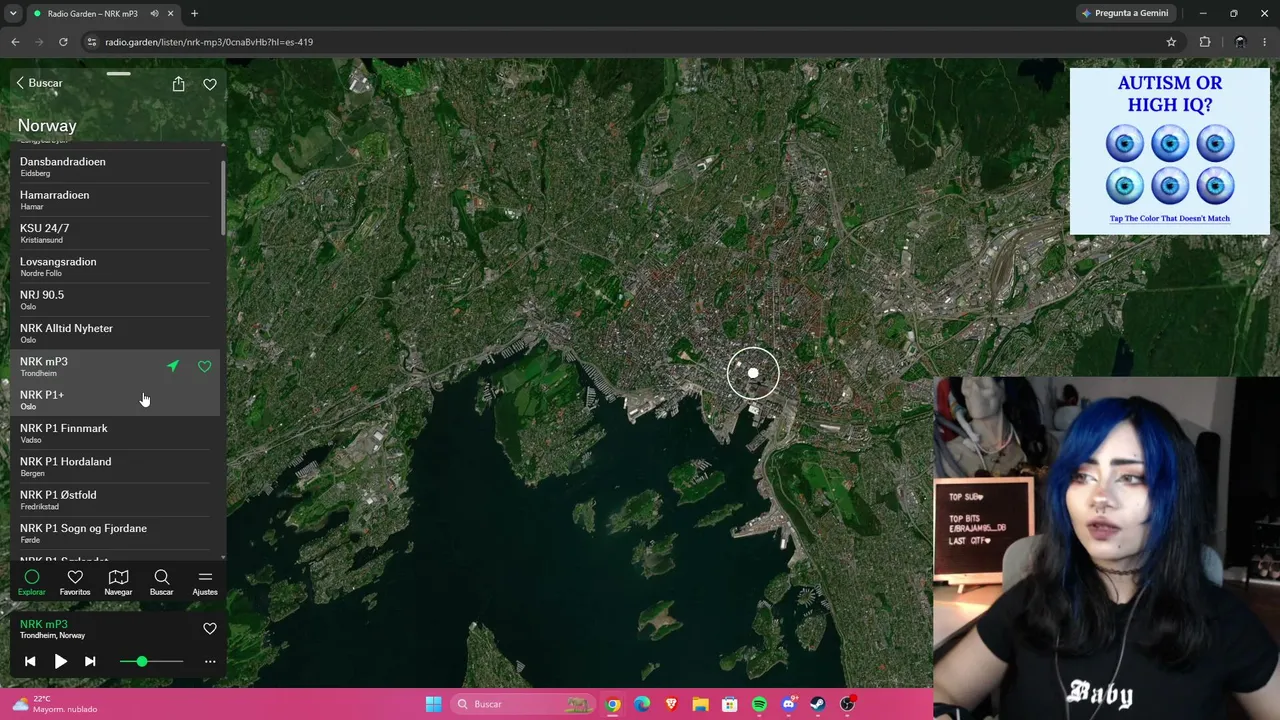Launch Microsoft Edge from the taskbar
Image resolution: width=1280 pixels, height=720 pixels.
642,704
